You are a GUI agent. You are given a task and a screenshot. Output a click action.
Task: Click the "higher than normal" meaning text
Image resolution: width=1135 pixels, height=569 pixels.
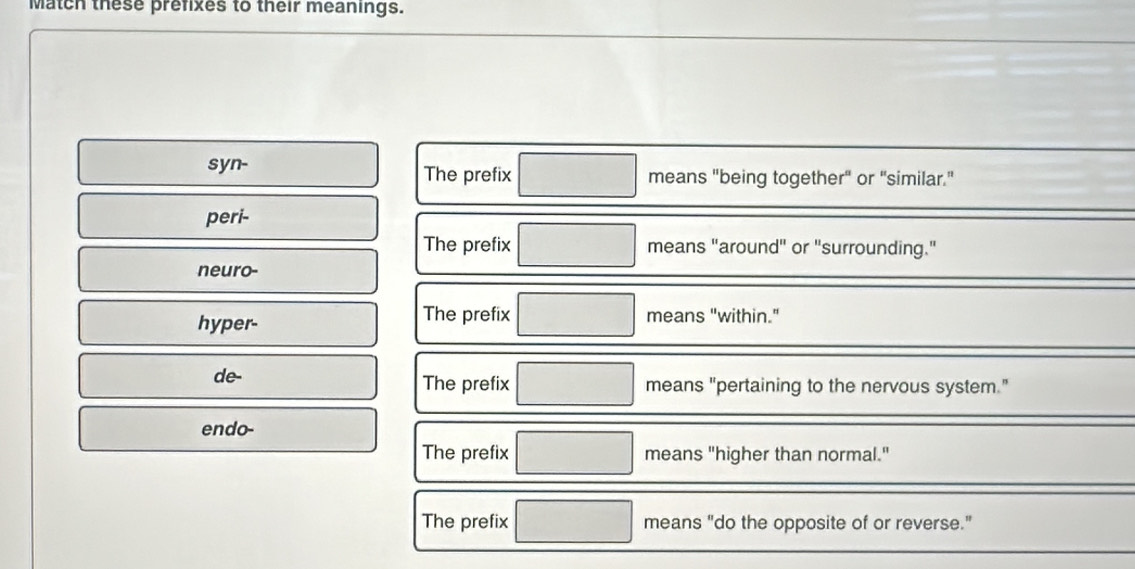[x=769, y=455]
